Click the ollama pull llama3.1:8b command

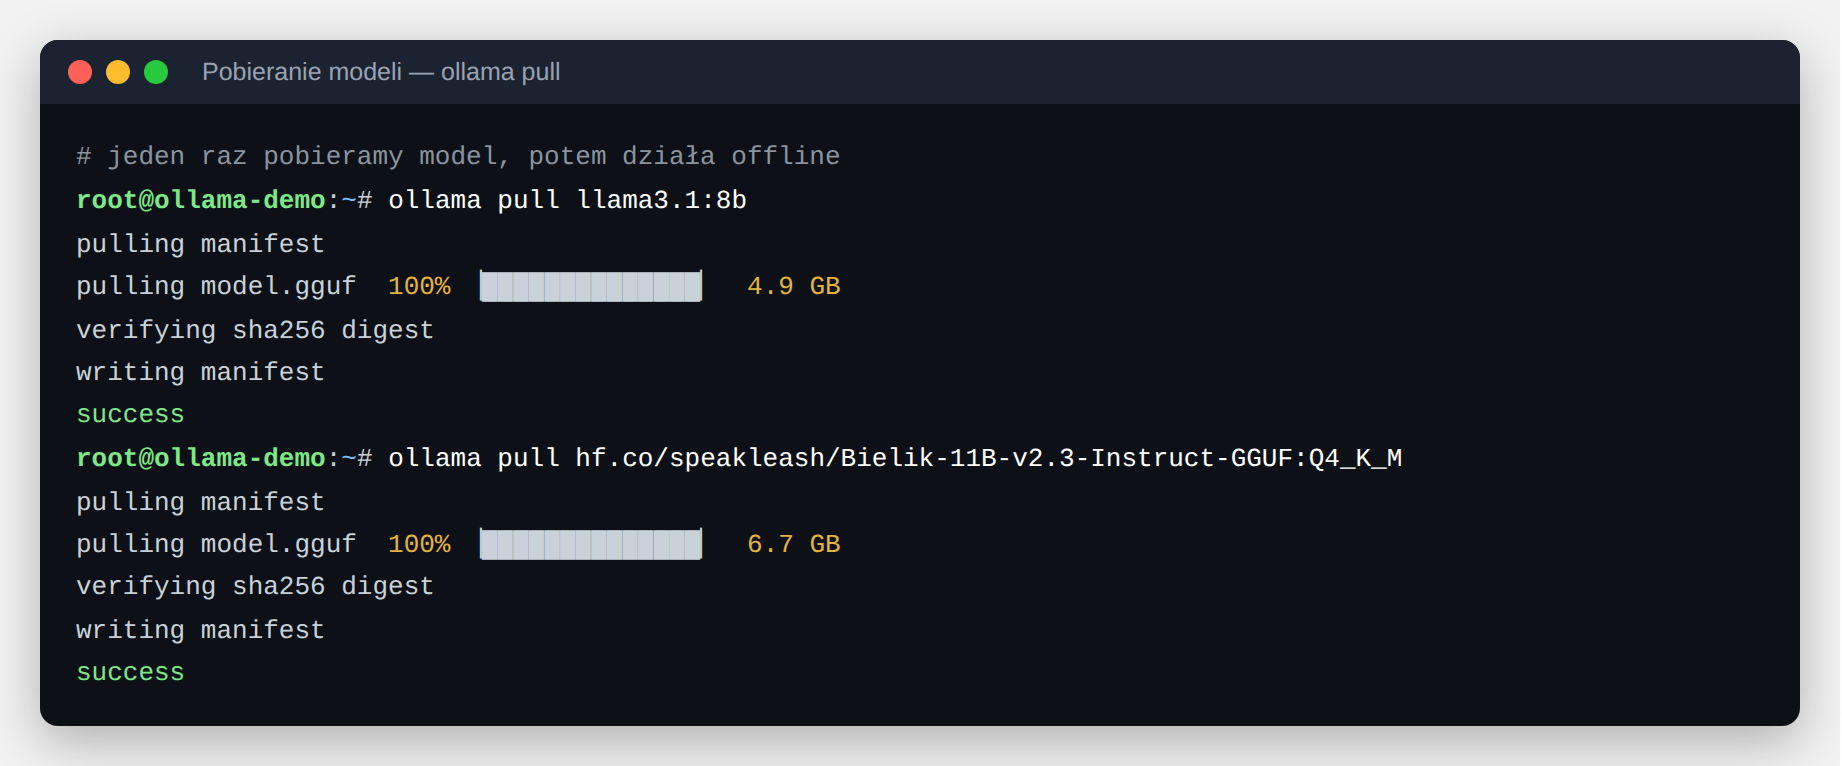pos(567,200)
